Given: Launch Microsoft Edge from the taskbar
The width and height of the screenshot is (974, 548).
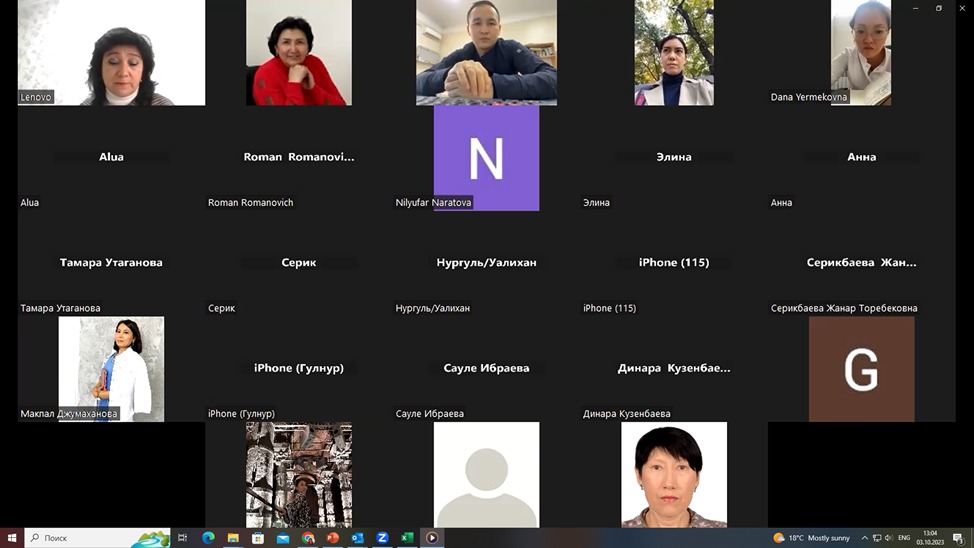Looking at the screenshot, I should click(x=208, y=538).
